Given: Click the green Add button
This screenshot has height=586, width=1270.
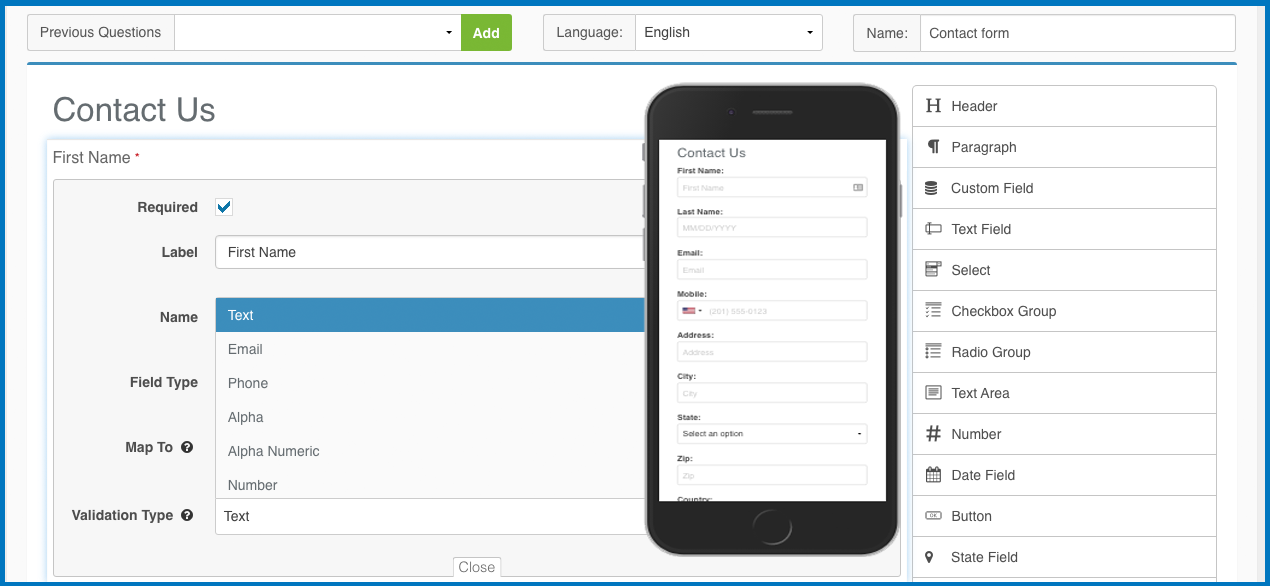Looking at the screenshot, I should tap(486, 32).
